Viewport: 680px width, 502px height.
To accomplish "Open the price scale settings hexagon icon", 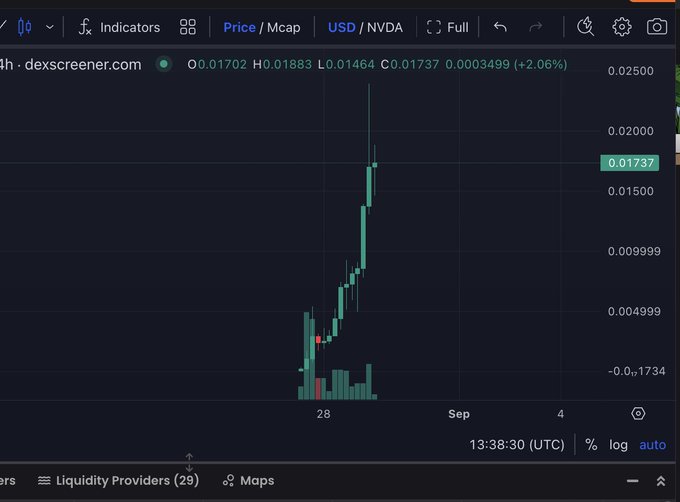I will pos(638,414).
